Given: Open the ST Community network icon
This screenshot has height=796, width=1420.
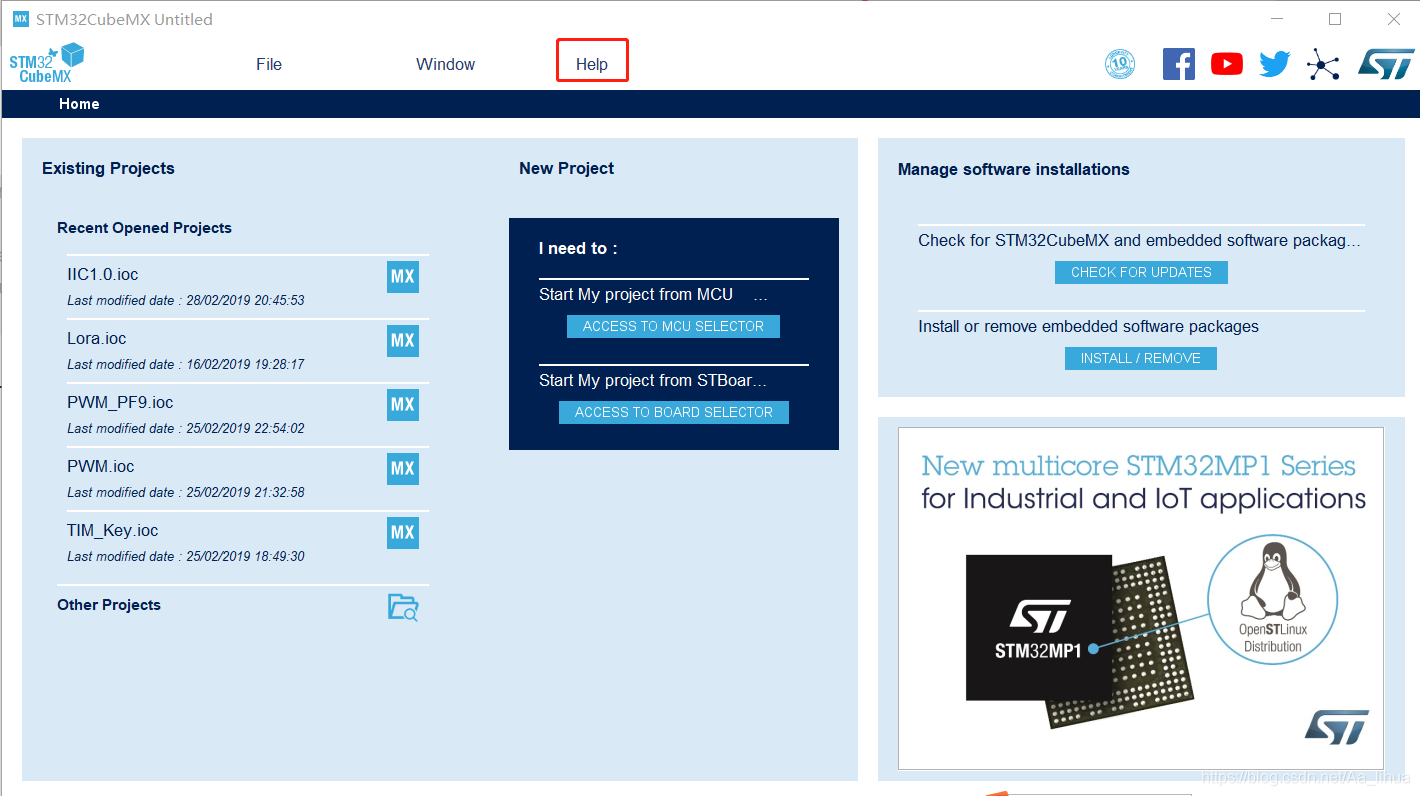Looking at the screenshot, I should (1323, 63).
